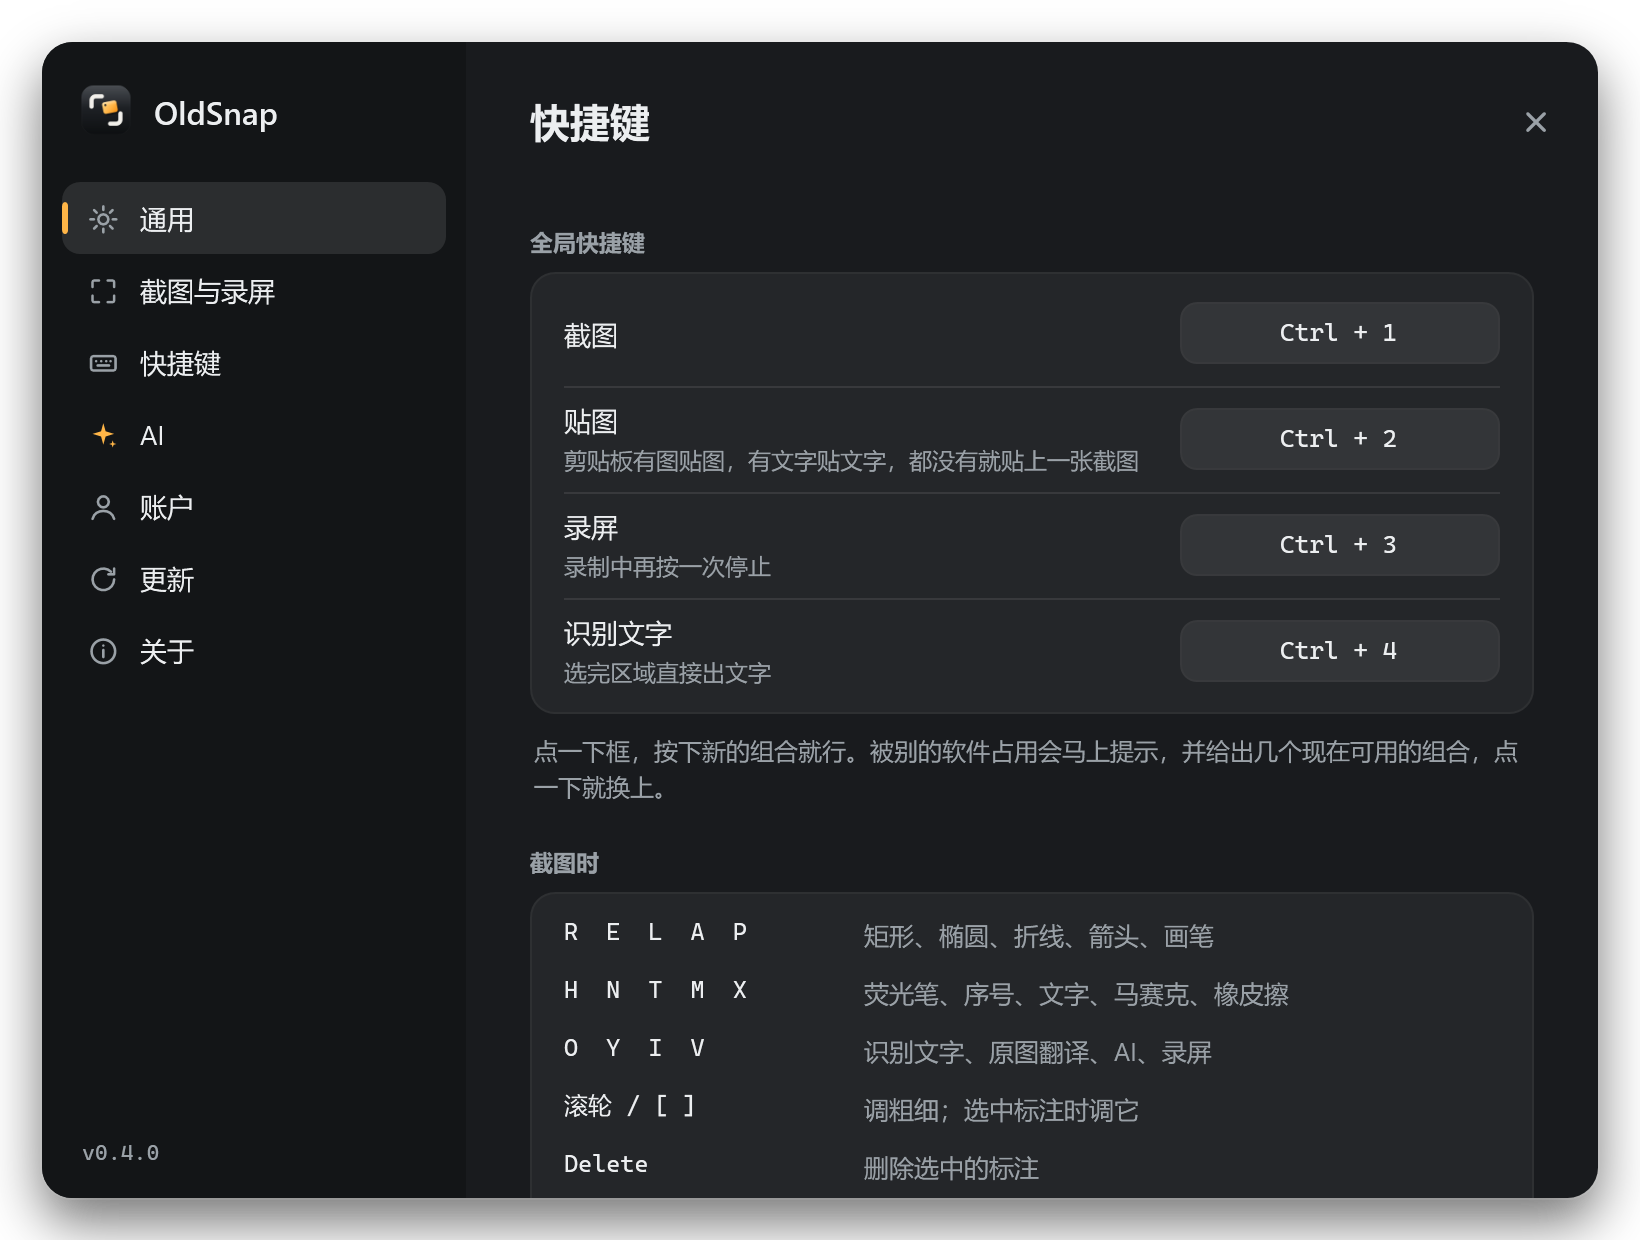Select the sun-gear icon beside 通用

103,219
